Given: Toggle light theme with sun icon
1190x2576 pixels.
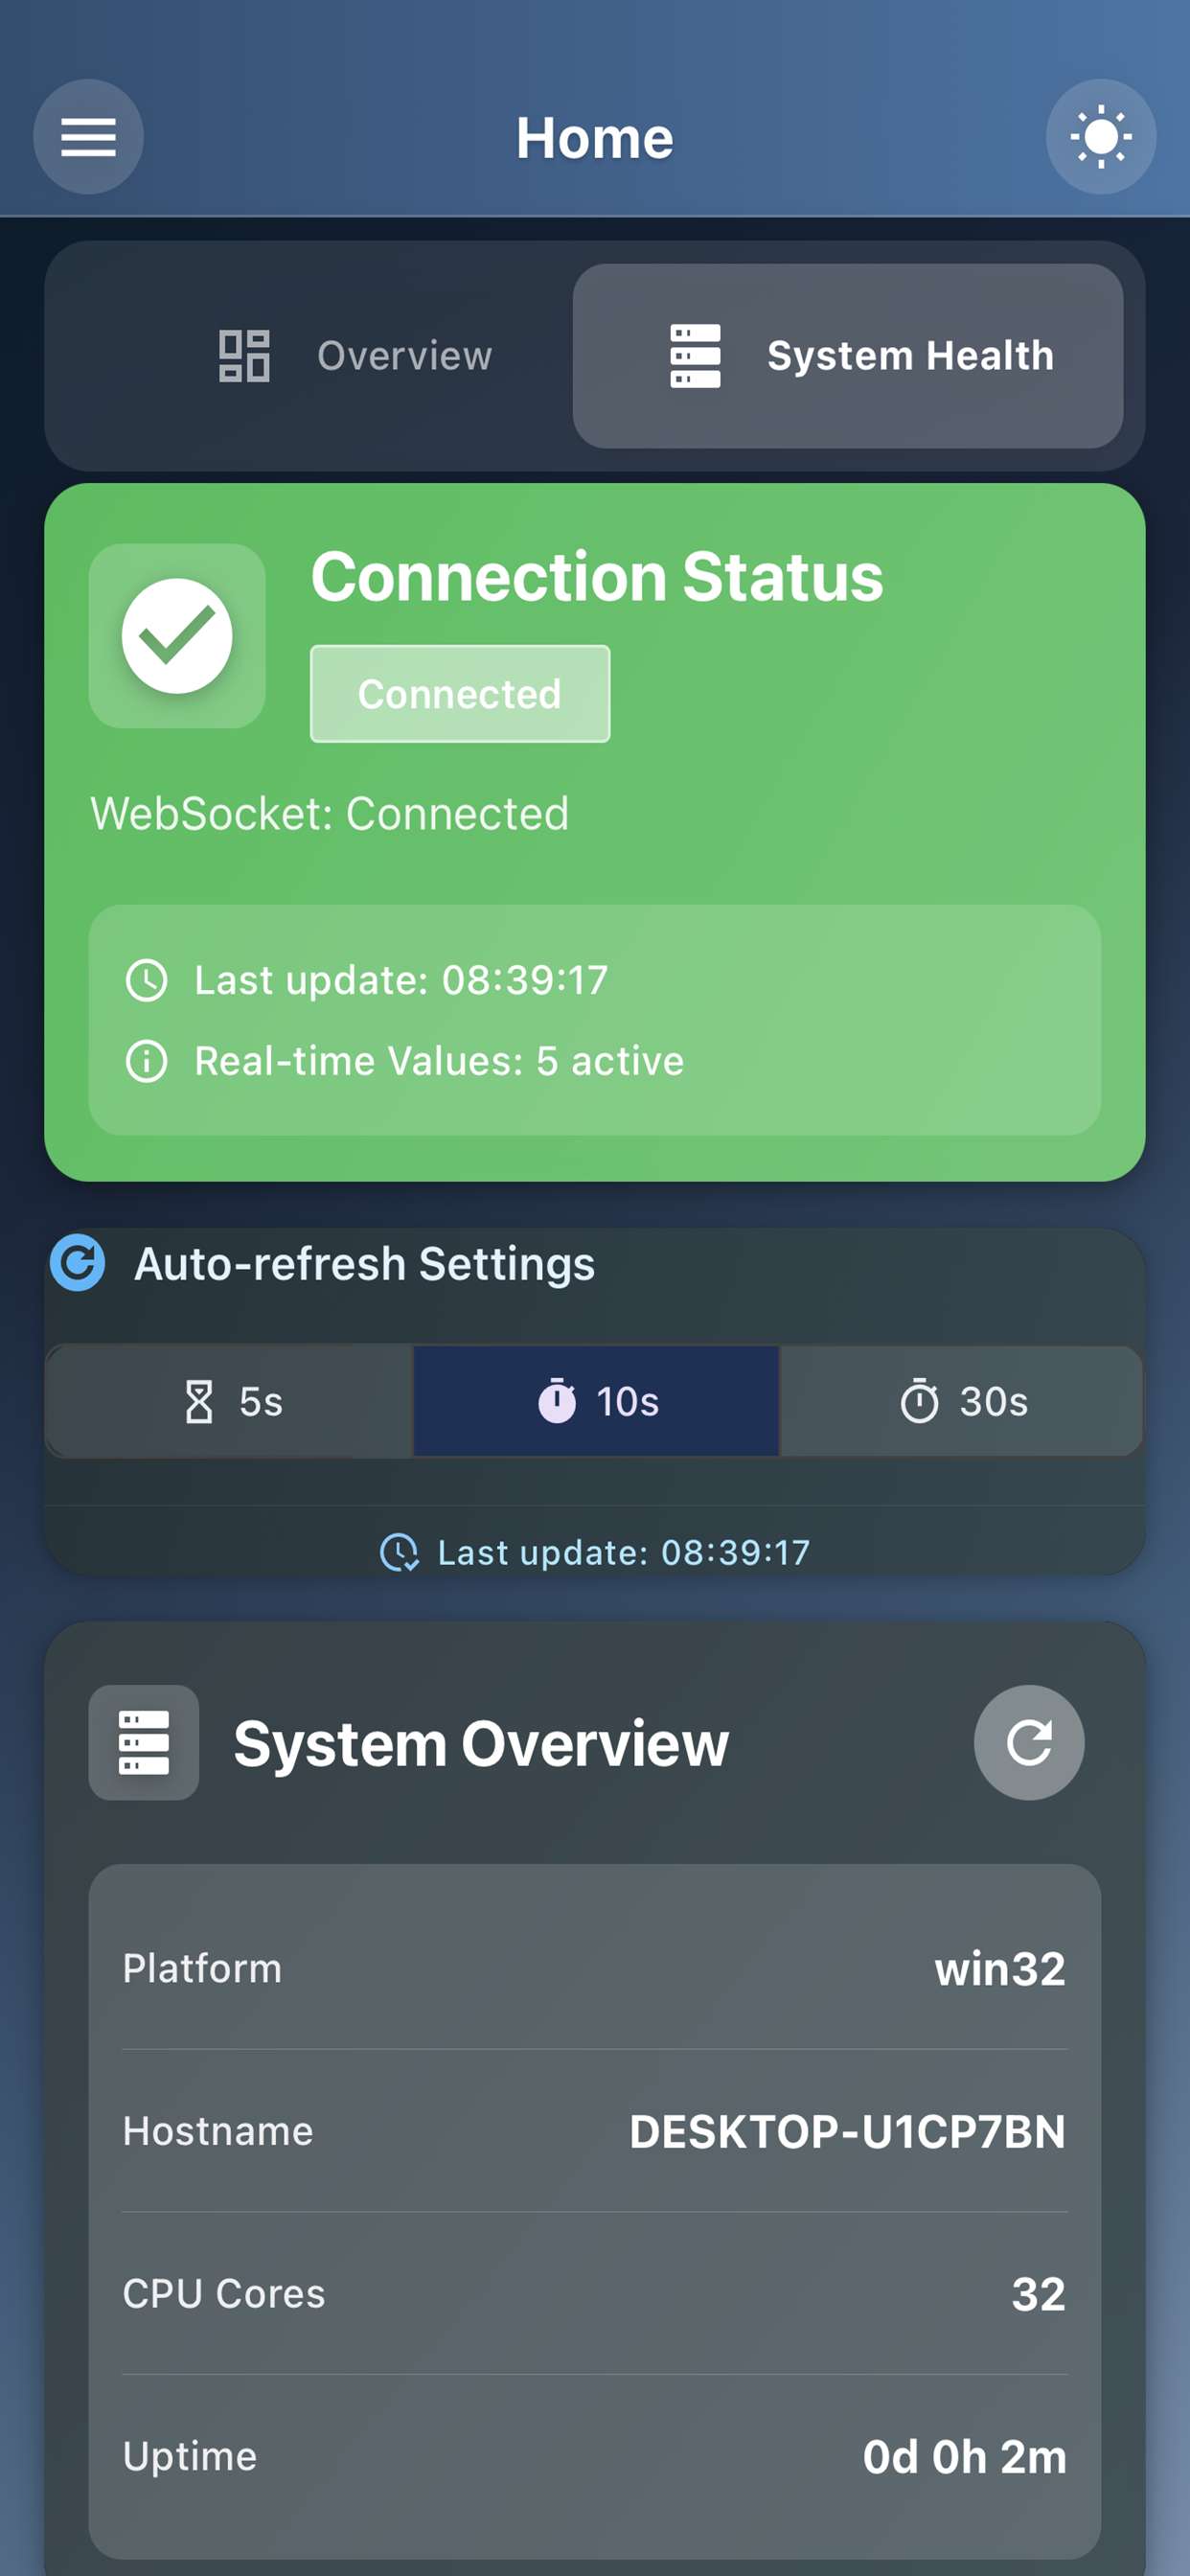Looking at the screenshot, I should 1101,137.
